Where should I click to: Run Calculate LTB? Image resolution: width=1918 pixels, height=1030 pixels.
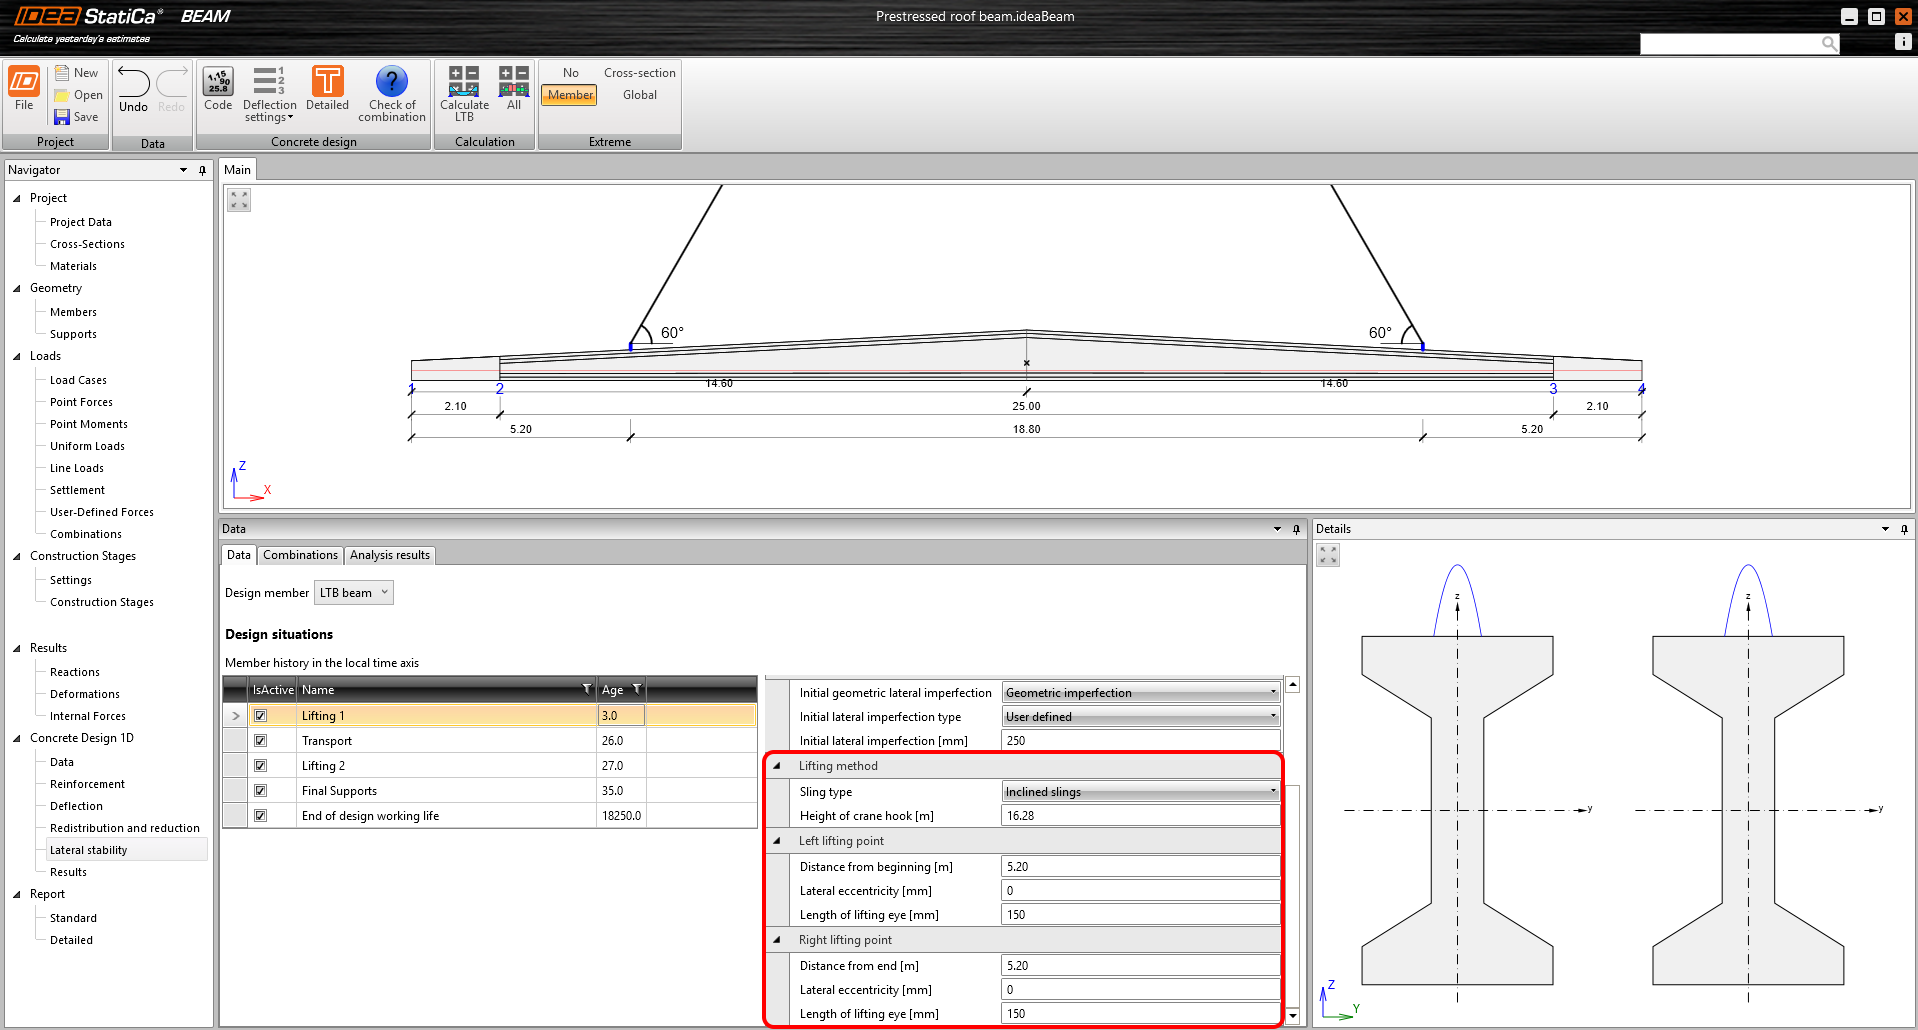click(x=463, y=90)
